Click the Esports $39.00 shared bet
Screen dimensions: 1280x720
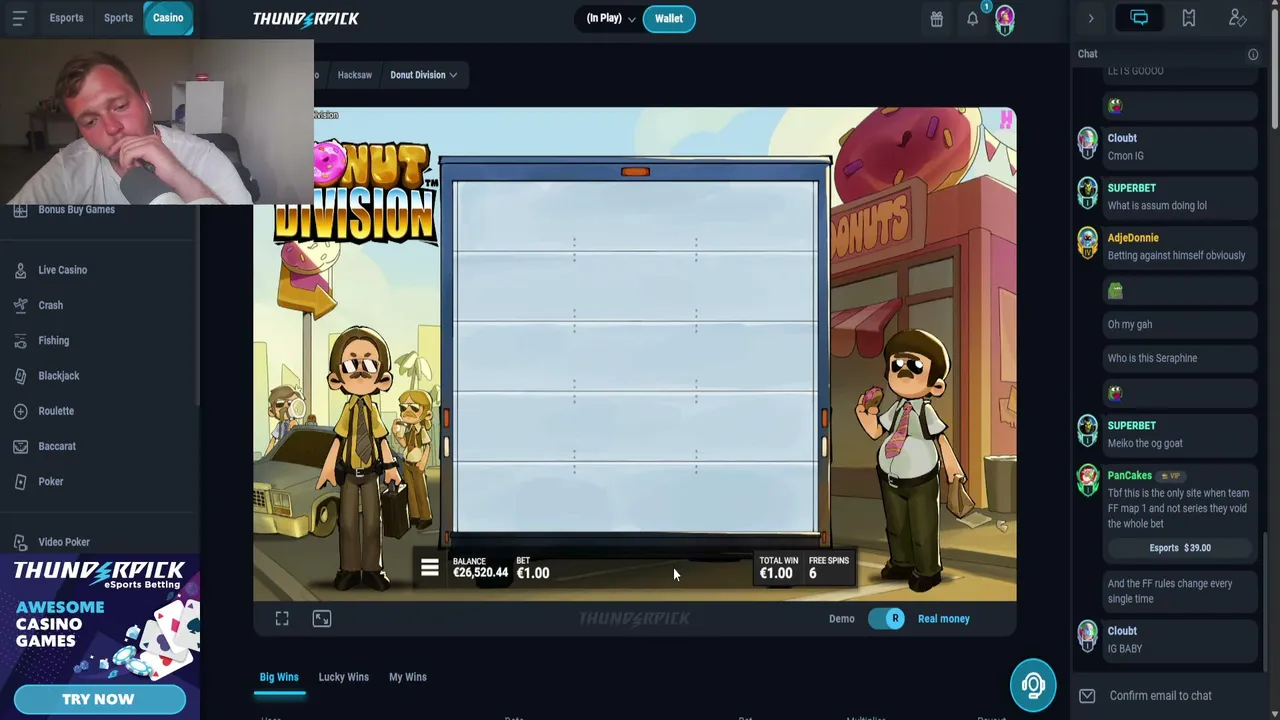tap(1180, 548)
